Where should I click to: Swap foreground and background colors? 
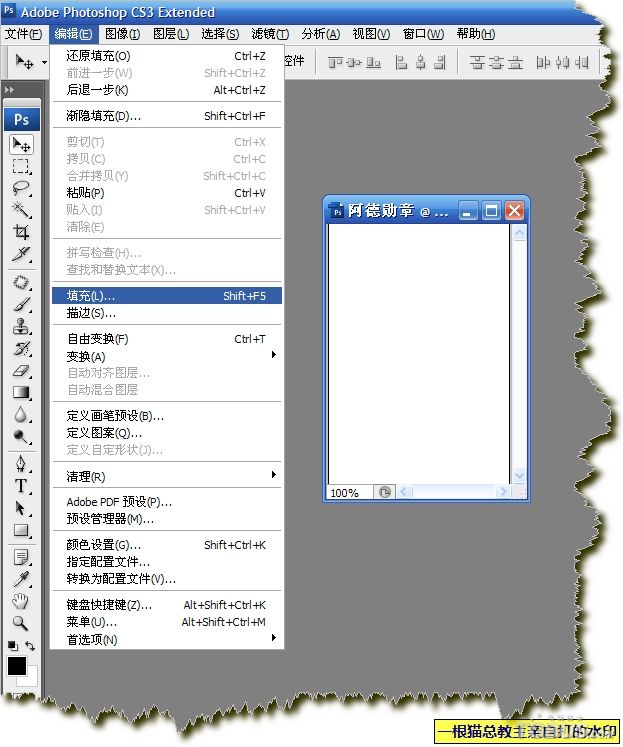pyautogui.click(x=30, y=646)
